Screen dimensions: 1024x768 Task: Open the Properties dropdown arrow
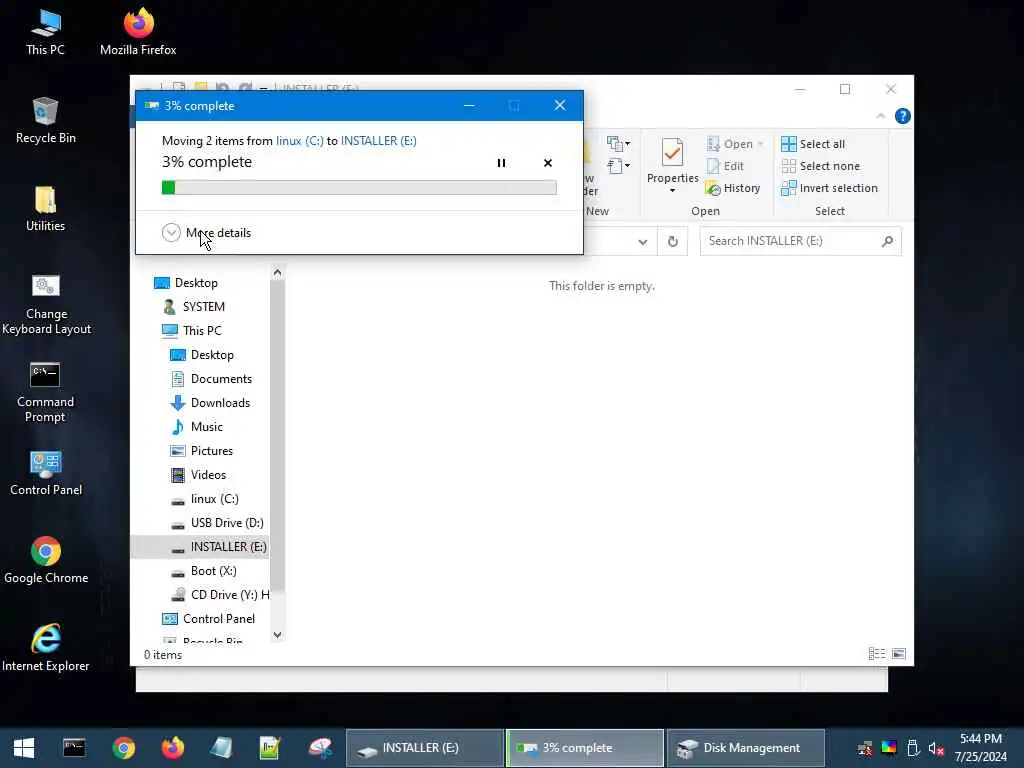tap(673, 191)
